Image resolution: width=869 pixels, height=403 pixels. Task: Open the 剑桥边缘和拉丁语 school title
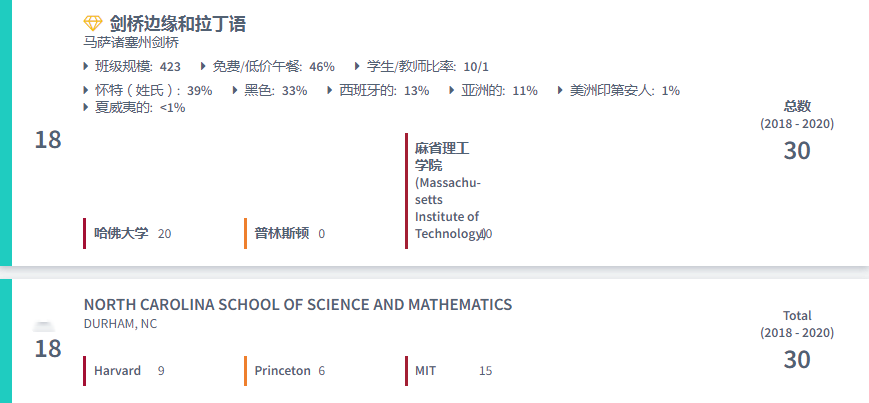coord(178,24)
